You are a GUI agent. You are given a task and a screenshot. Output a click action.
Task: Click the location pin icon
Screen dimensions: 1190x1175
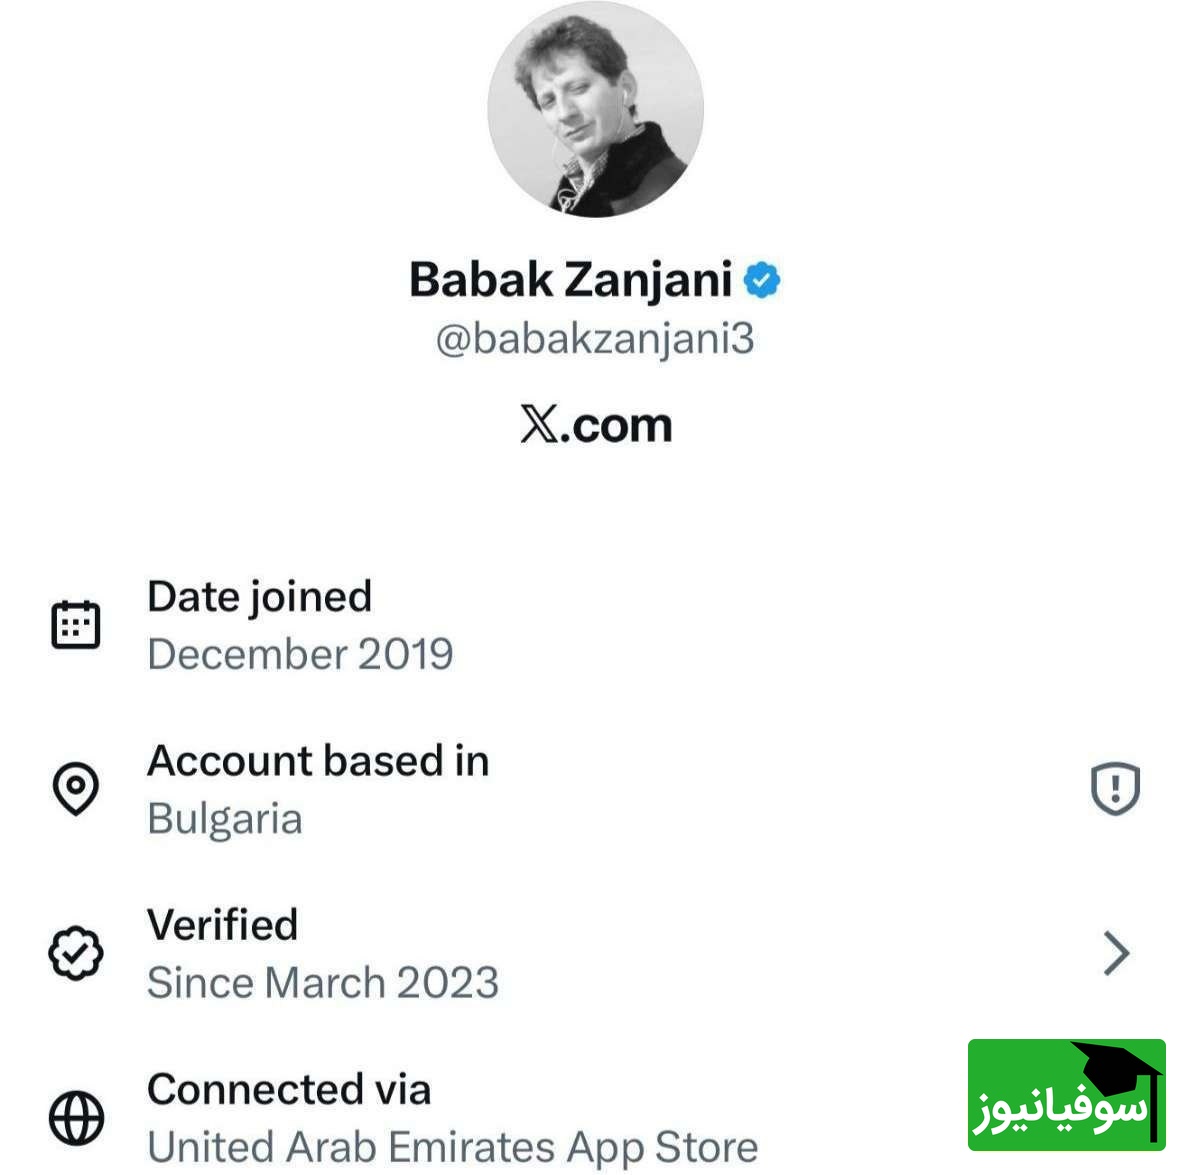coord(76,789)
